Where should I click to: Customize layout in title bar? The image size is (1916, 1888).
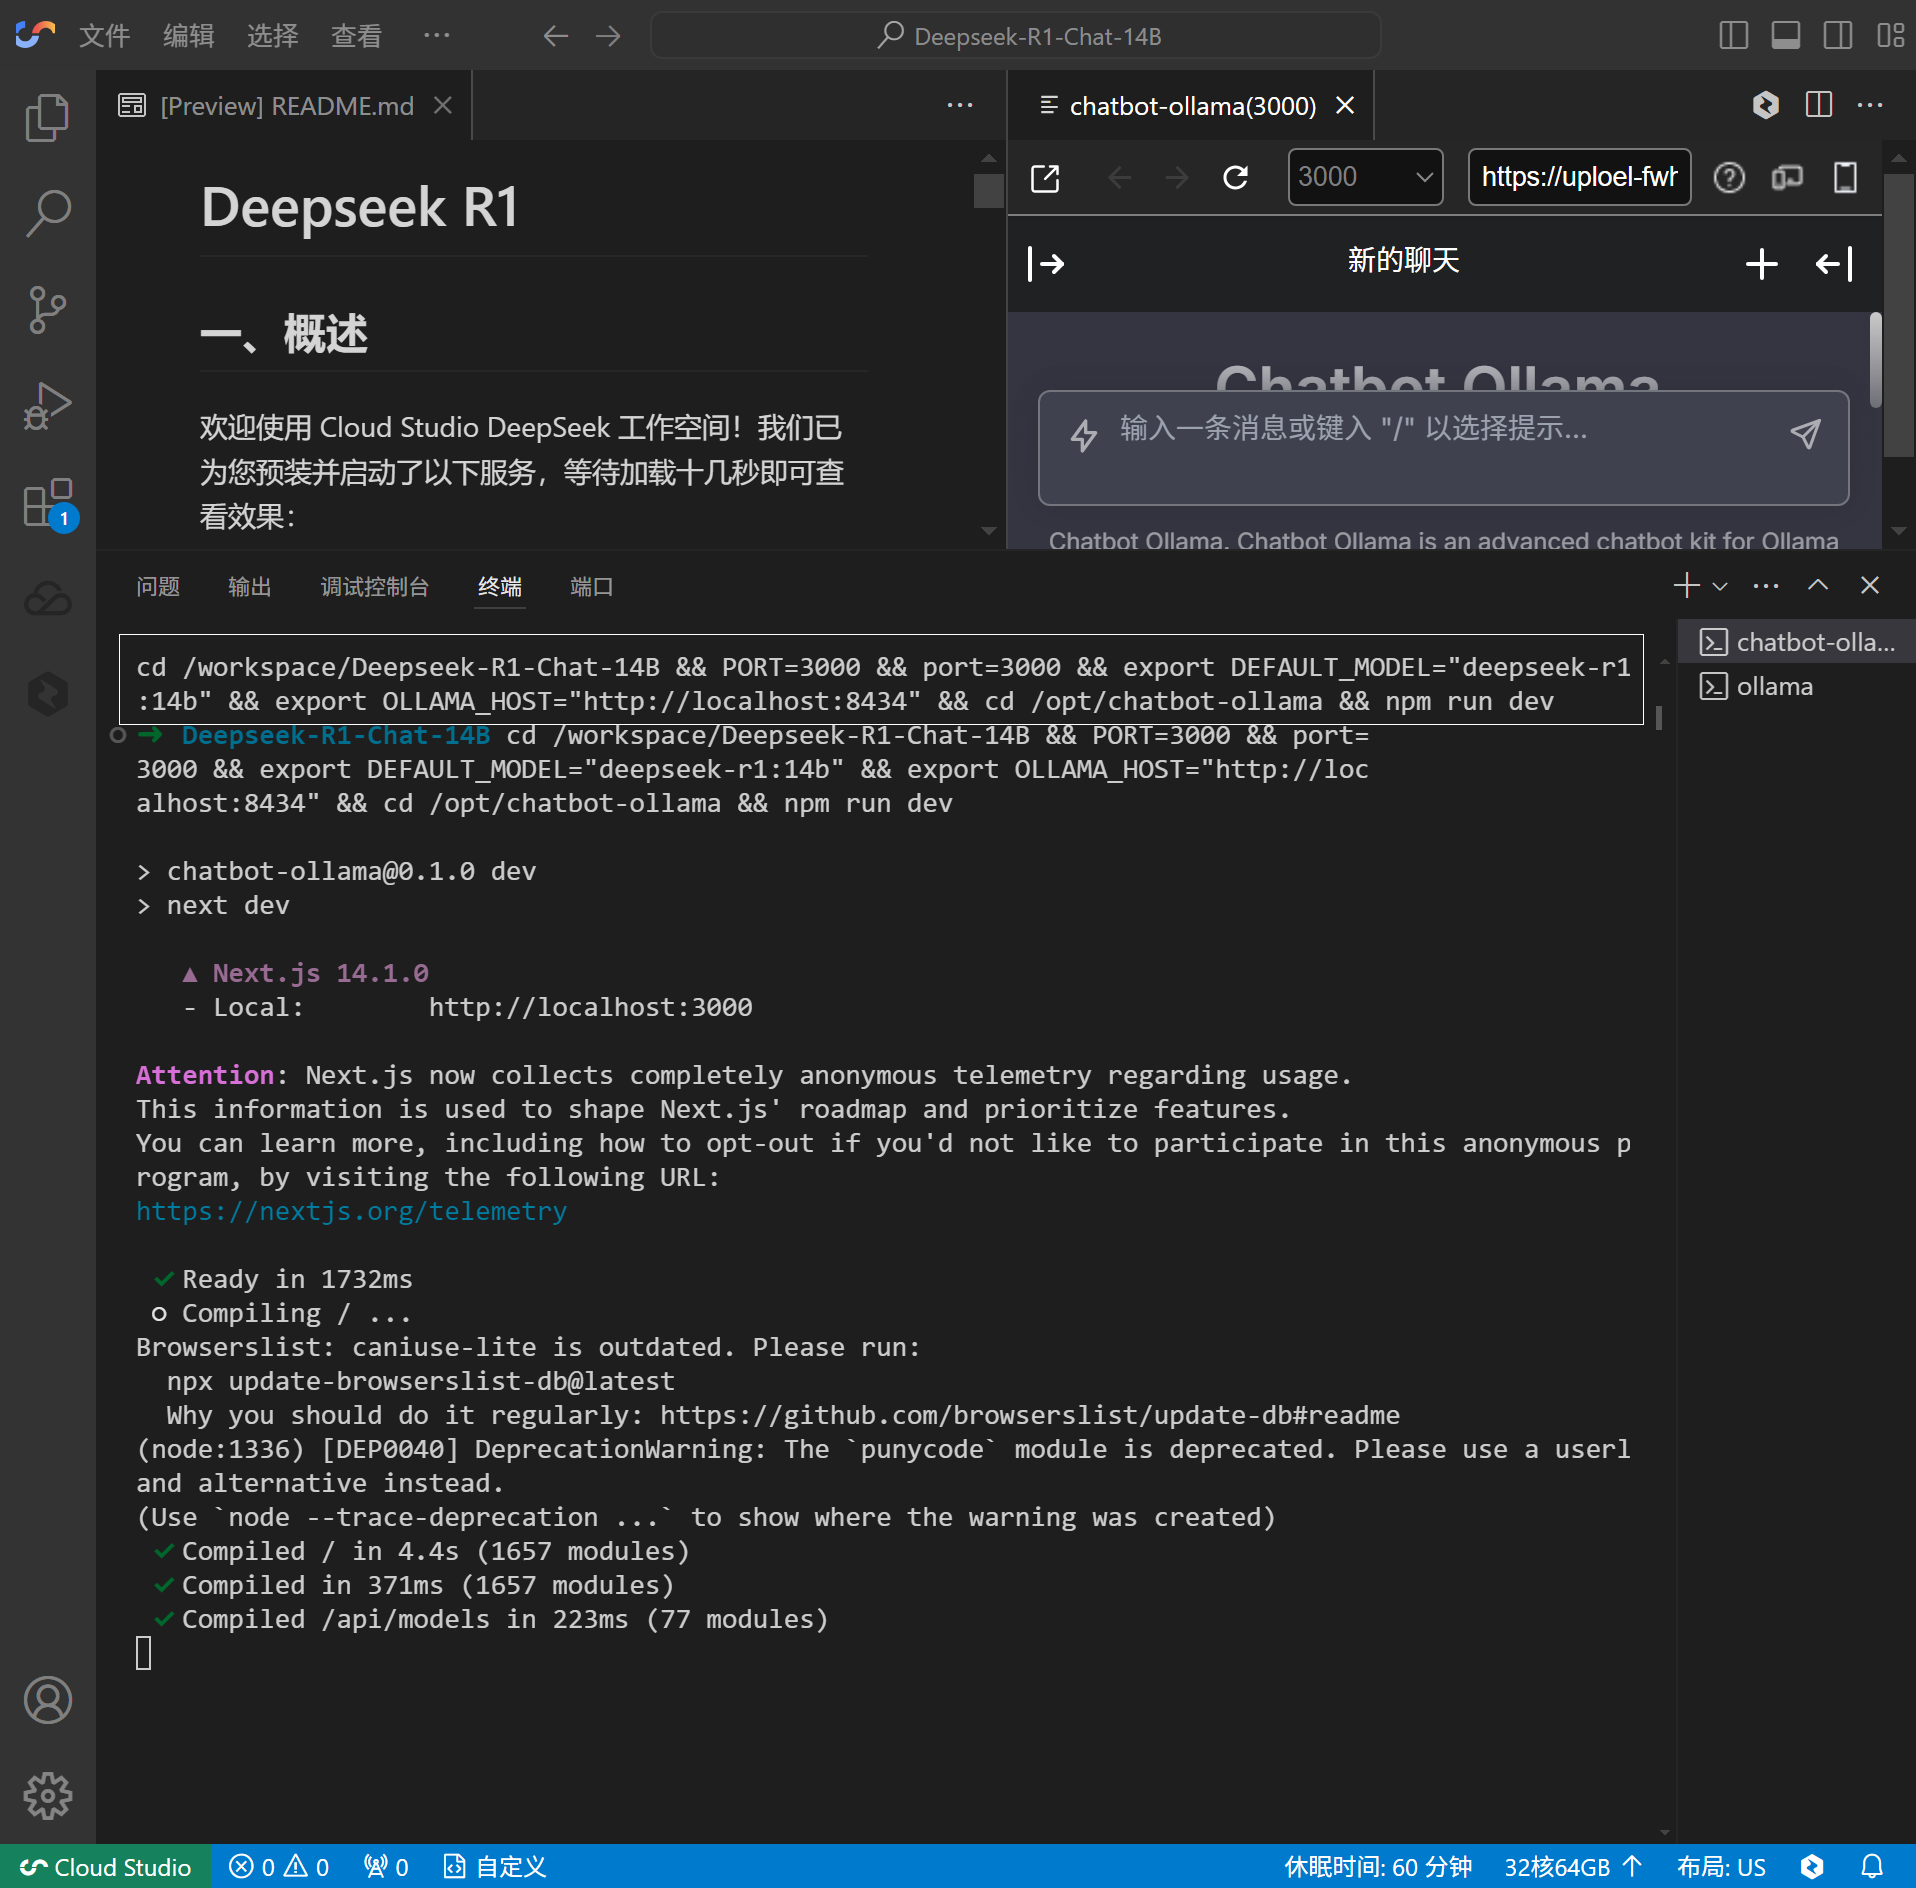(x=1890, y=36)
